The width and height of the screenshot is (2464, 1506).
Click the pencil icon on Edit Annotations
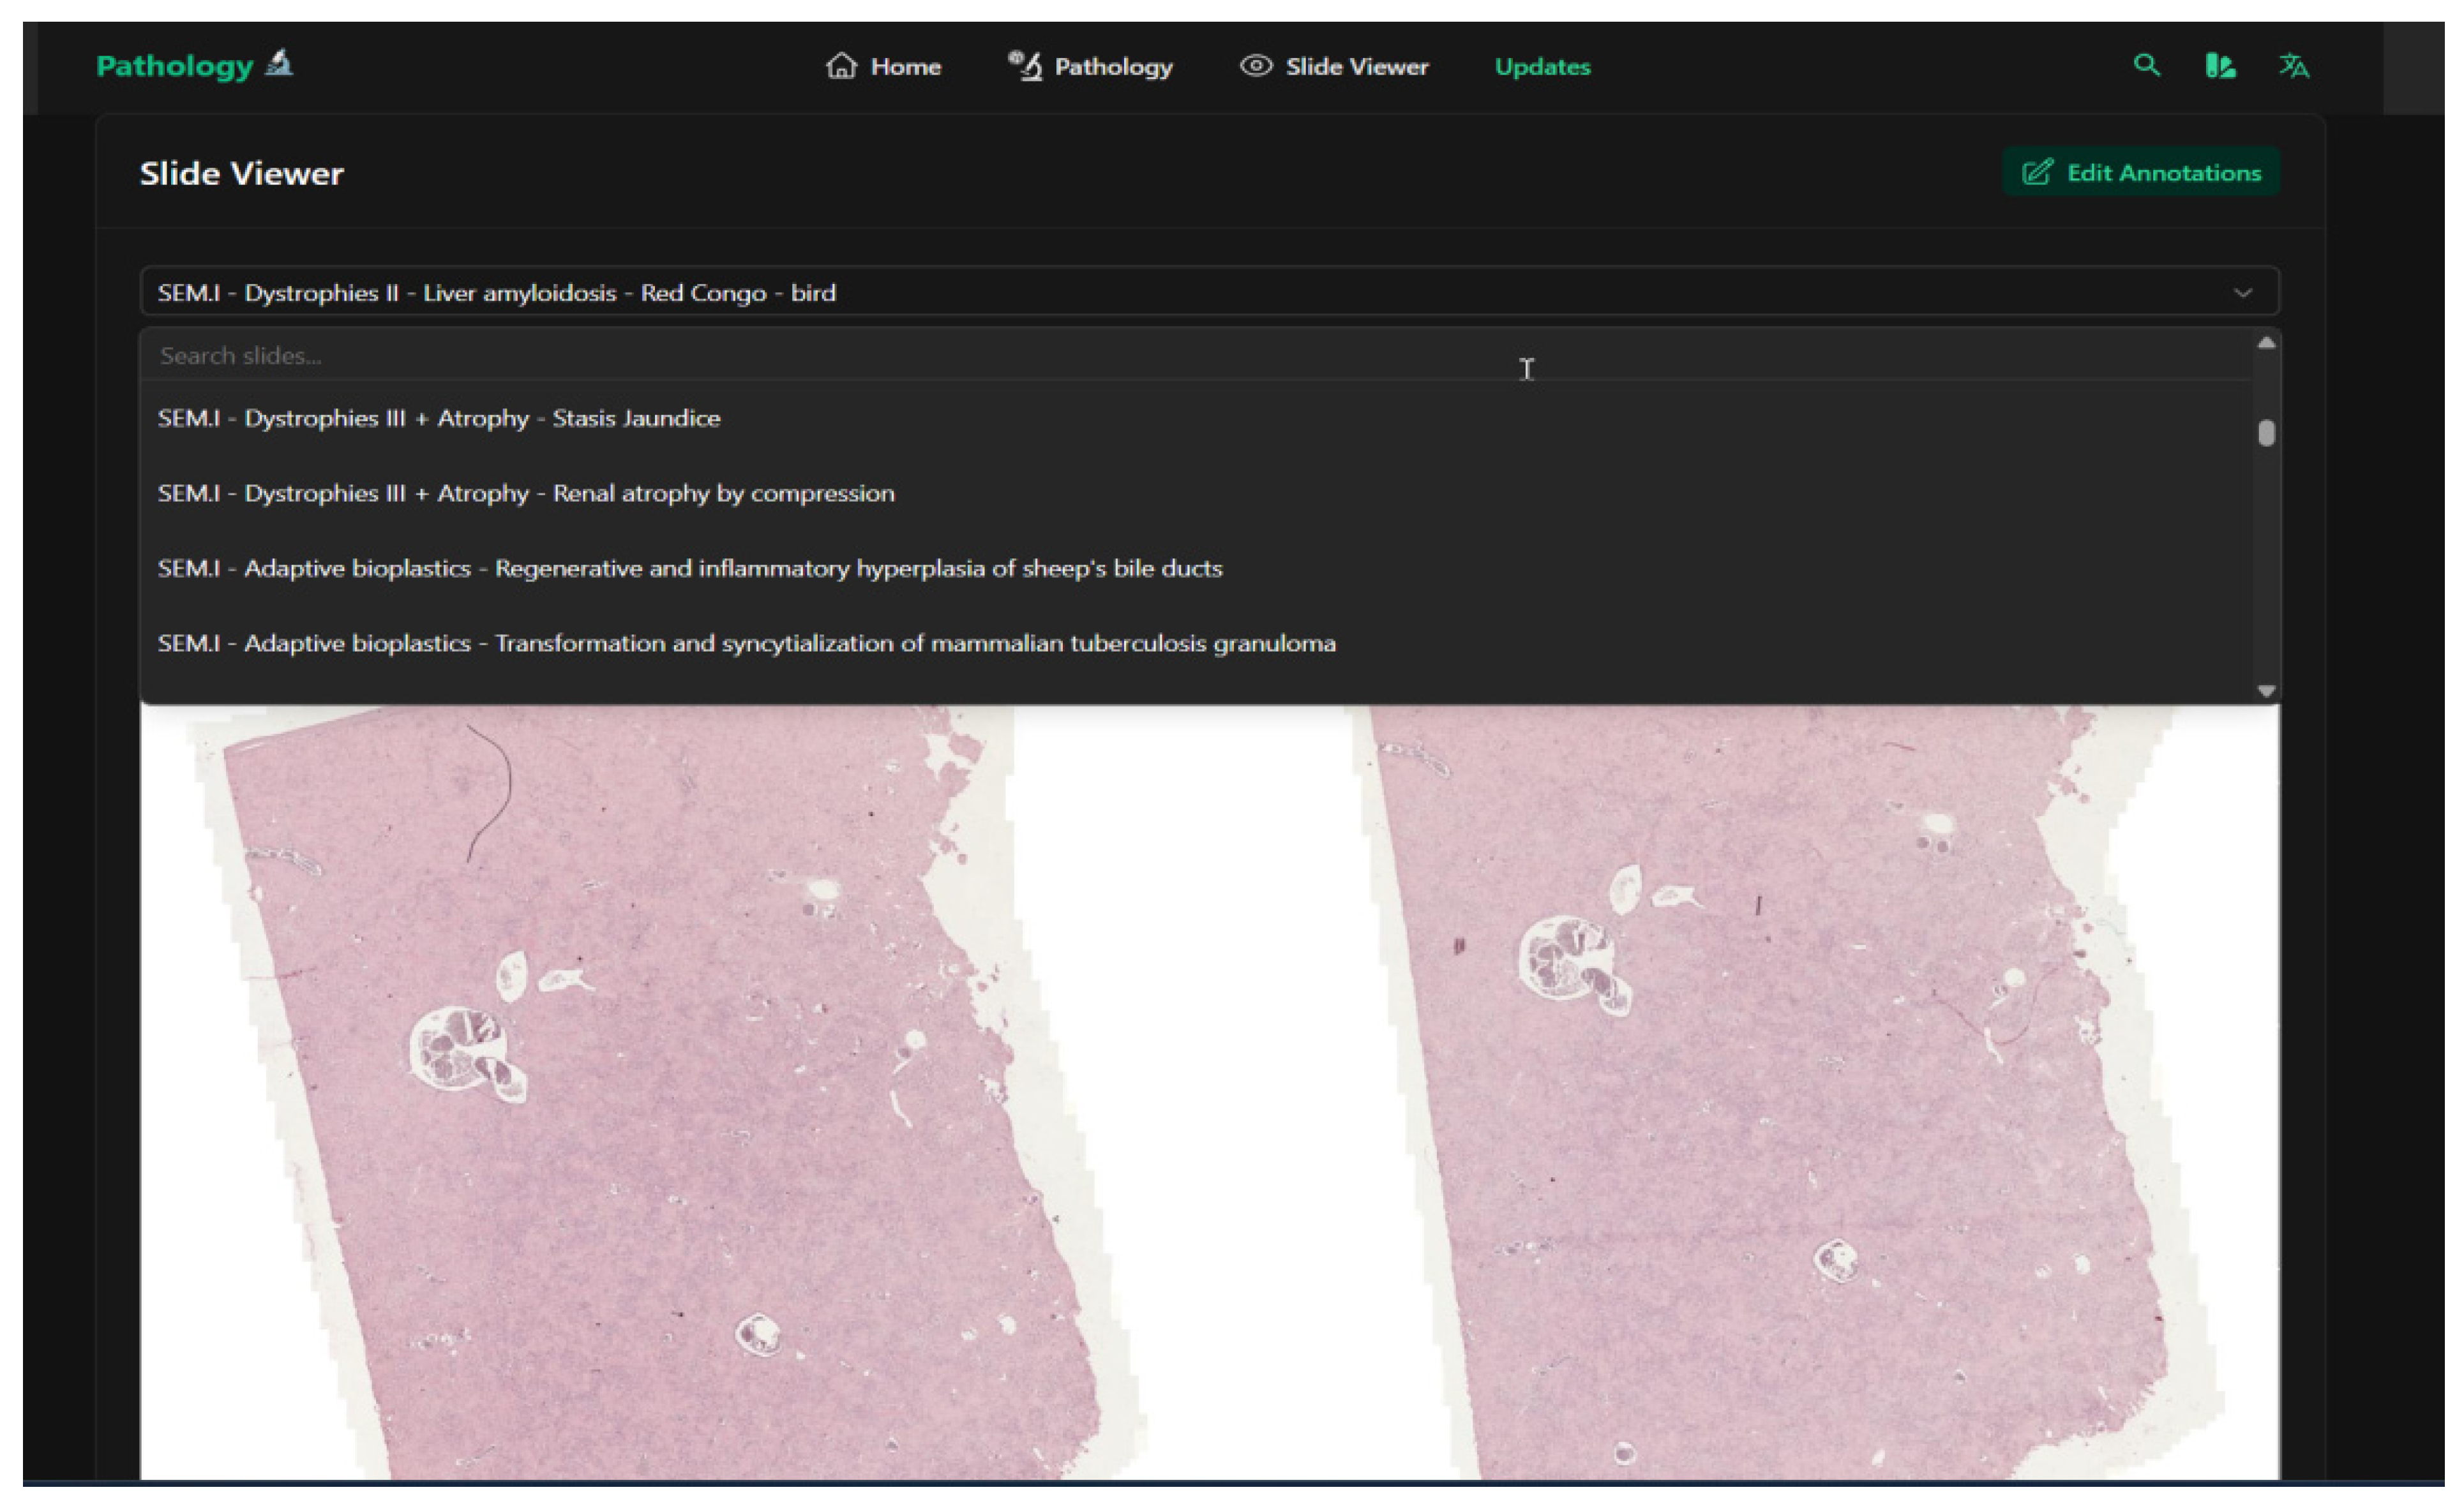(x=2037, y=173)
